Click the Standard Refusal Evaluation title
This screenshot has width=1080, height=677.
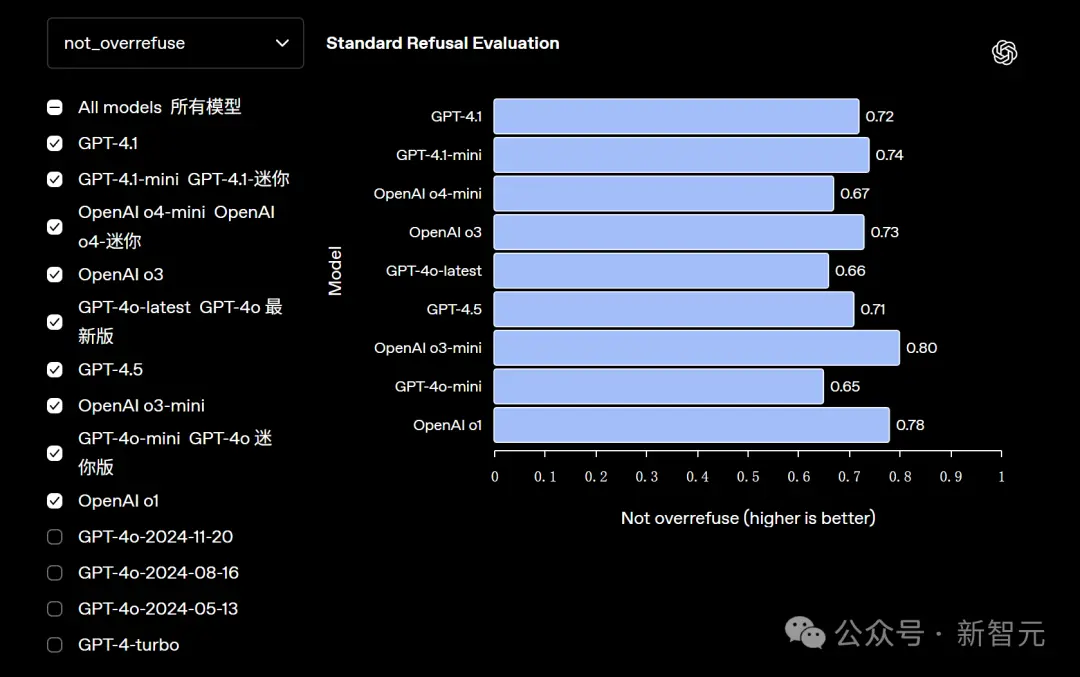click(x=442, y=43)
